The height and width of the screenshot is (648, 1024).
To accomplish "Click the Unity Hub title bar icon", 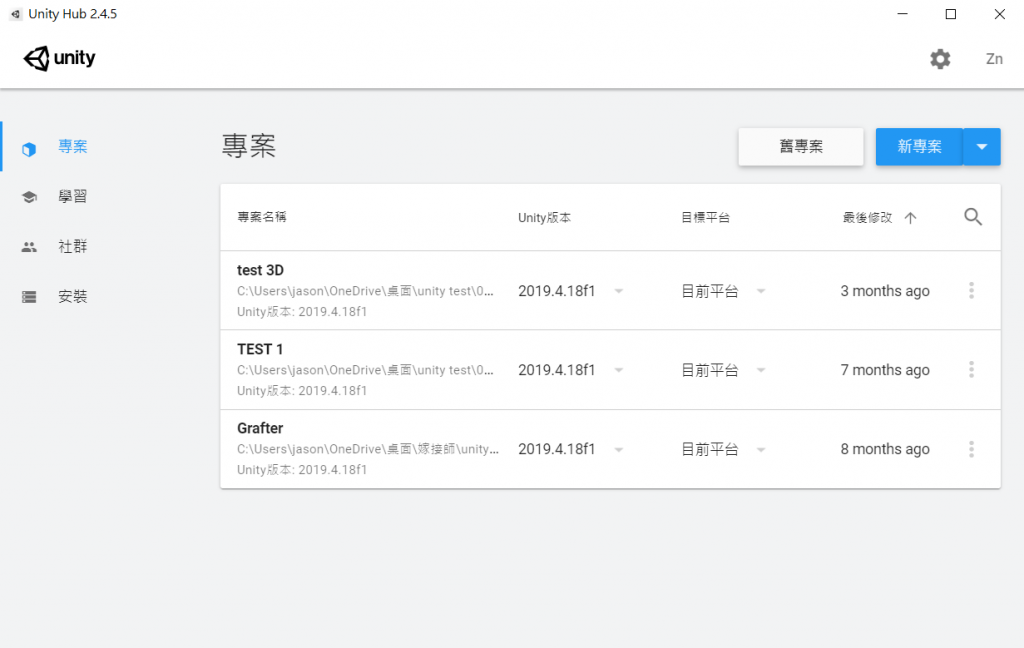I will click(16, 14).
